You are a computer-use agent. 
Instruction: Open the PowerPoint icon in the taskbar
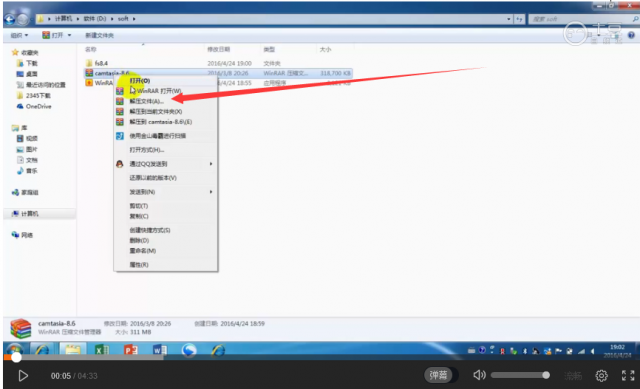[131, 350]
